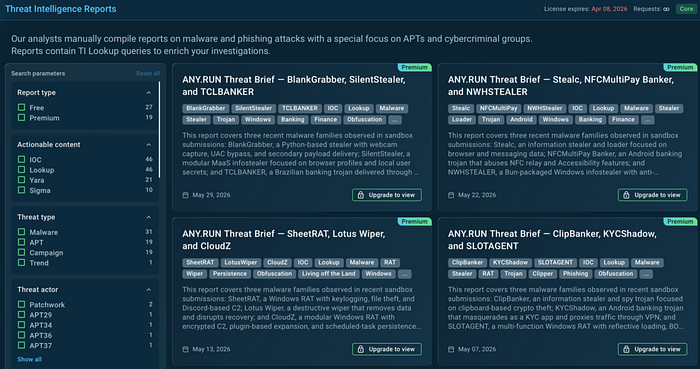Collapse the Threat type section
Viewport: 700px width, 369px height.
(x=149, y=217)
